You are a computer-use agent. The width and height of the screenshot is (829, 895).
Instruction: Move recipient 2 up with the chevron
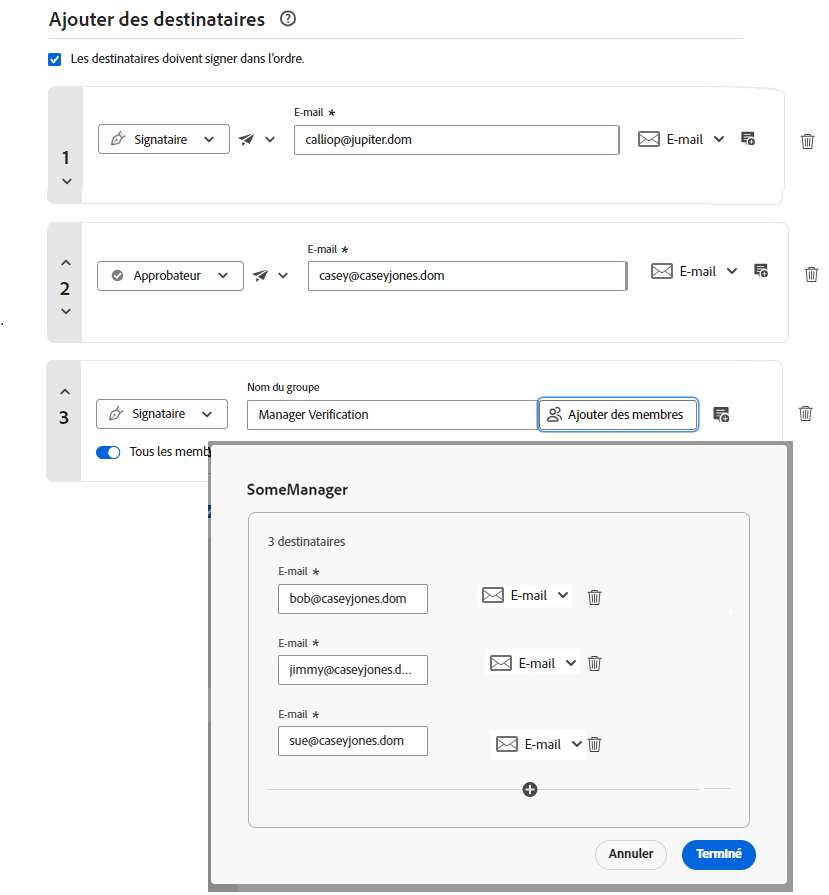pyautogui.click(x=65, y=263)
